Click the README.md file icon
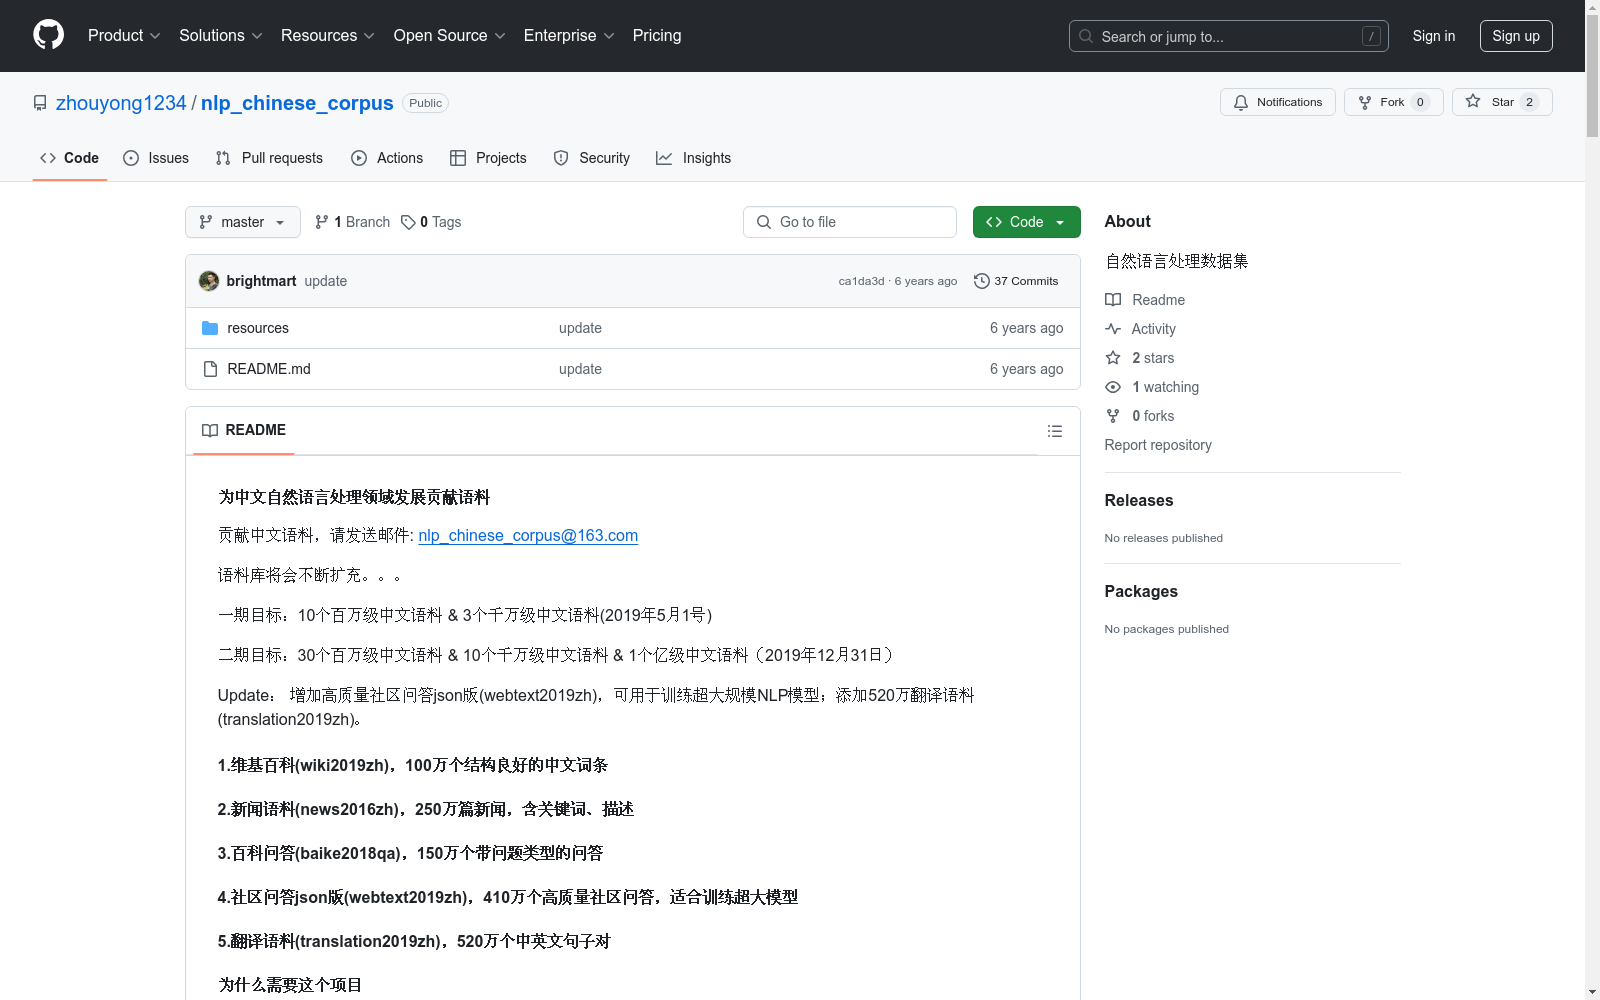Screen dimensions: 1600x1000 click(x=210, y=369)
